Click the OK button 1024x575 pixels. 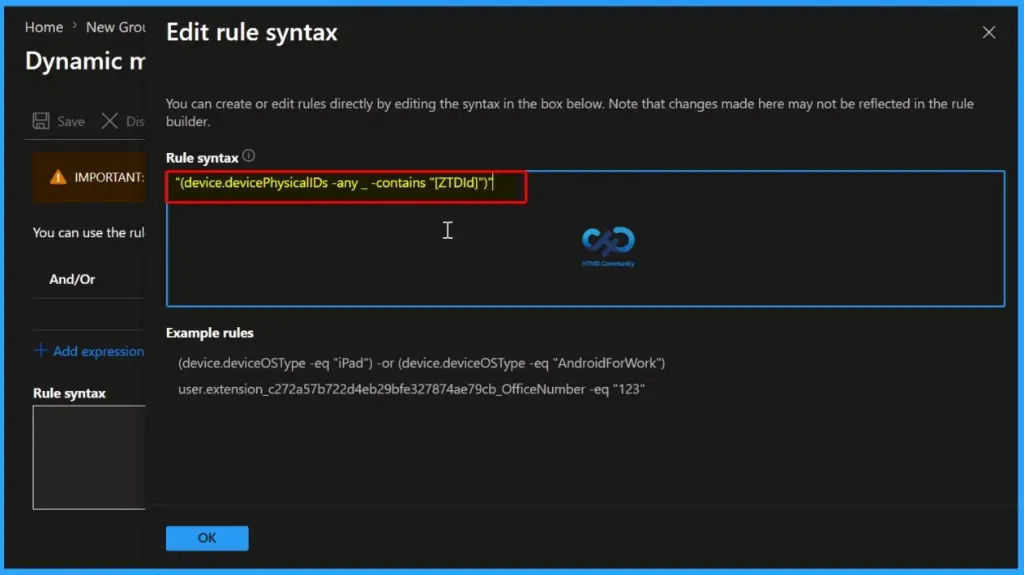(x=207, y=538)
